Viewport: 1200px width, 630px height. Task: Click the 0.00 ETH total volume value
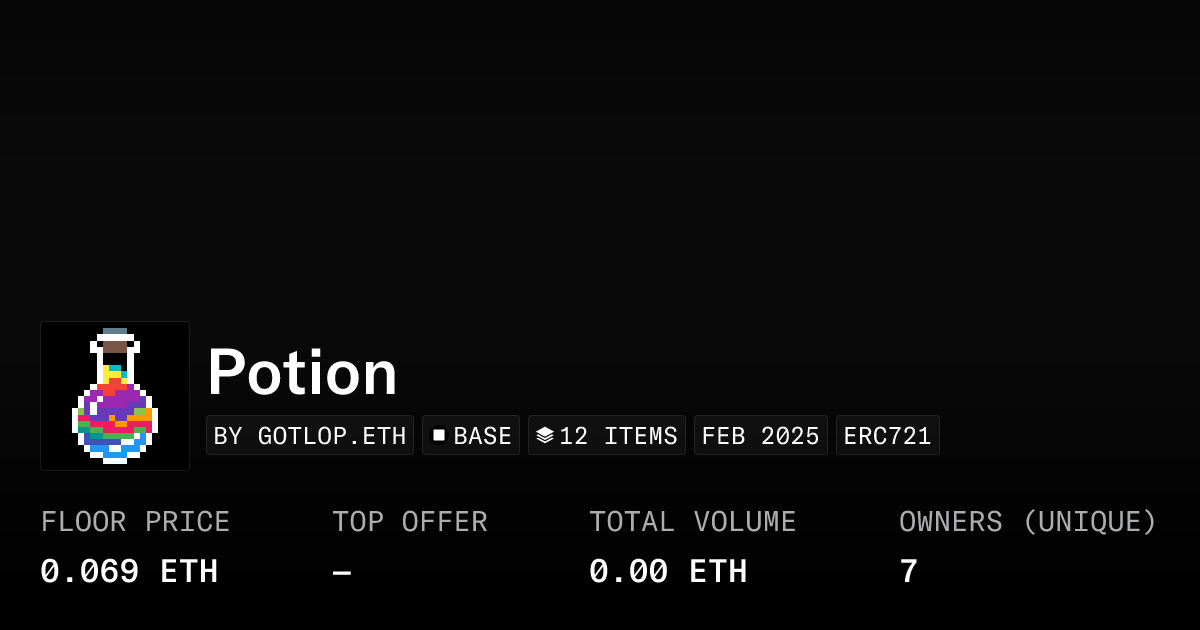[667, 572]
